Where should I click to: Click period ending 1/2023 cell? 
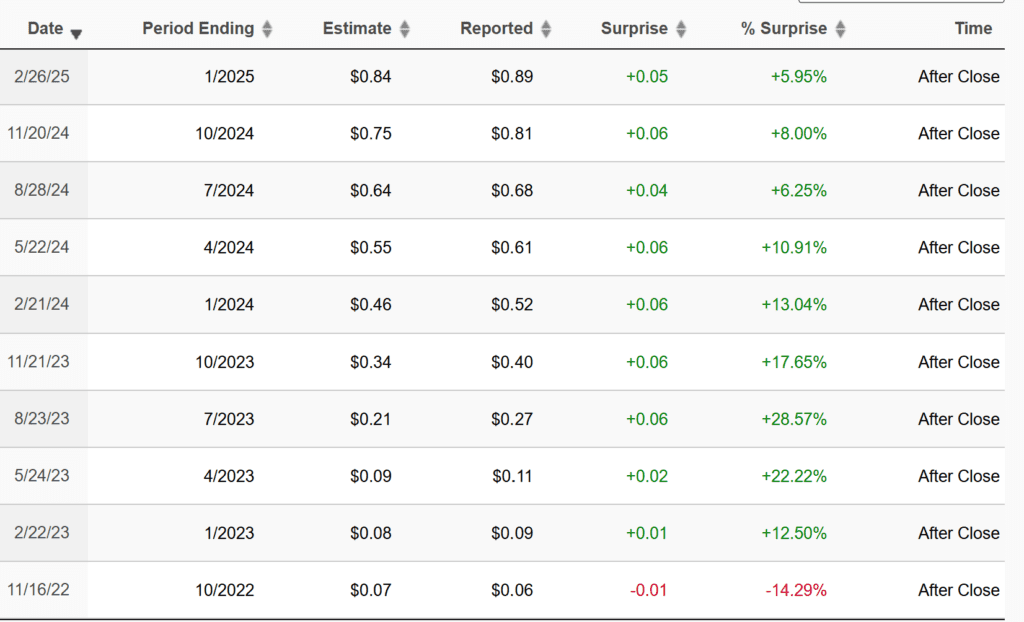point(229,532)
